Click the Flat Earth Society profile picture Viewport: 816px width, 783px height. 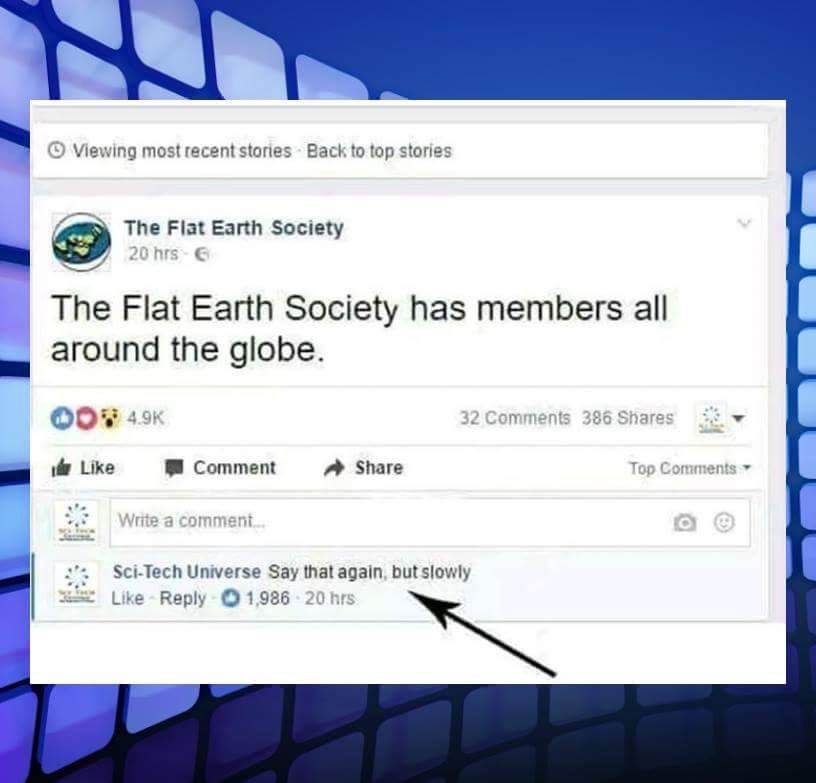tap(81, 242)
